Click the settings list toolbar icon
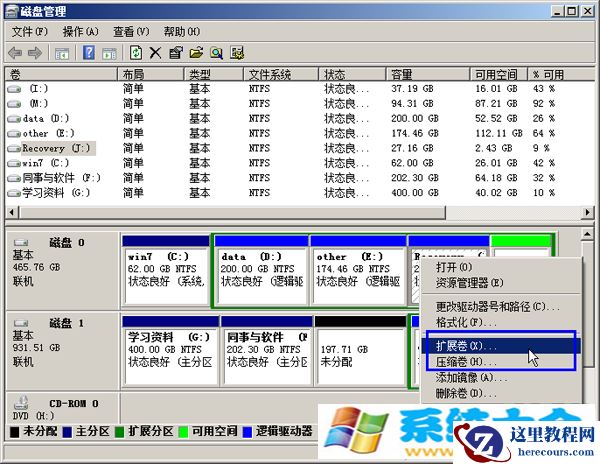This screenshot has width=600, height=464. [237, 53]
